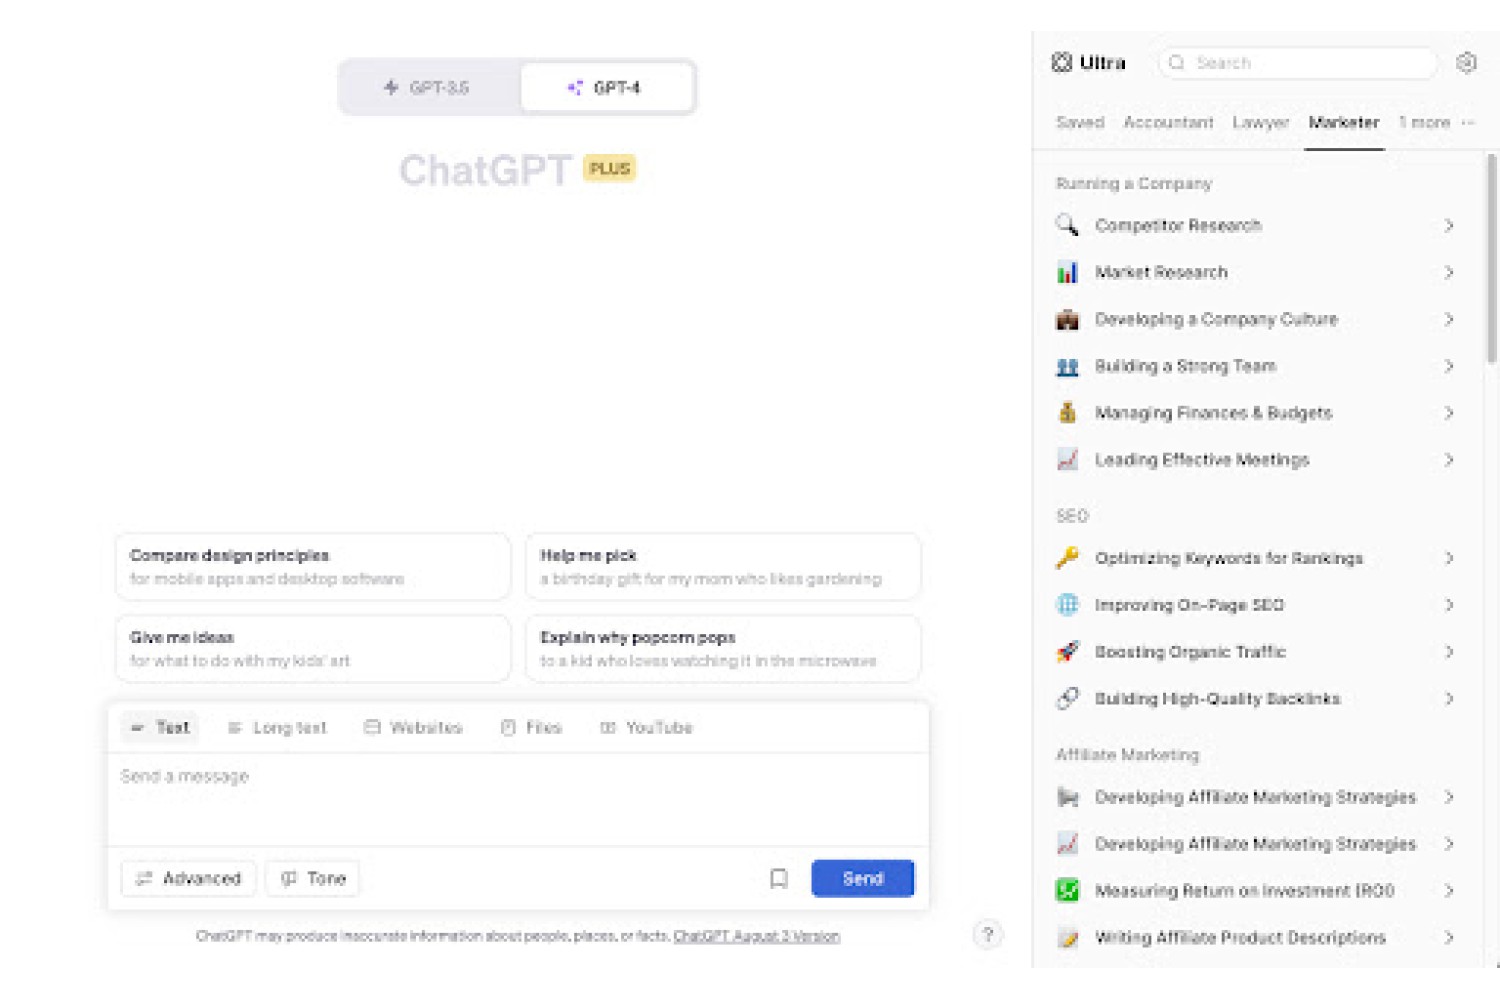The height and width of the screenshot is (1000, 1500).
Task: Click the Ultra logo icon
Action: point(1062,63)
